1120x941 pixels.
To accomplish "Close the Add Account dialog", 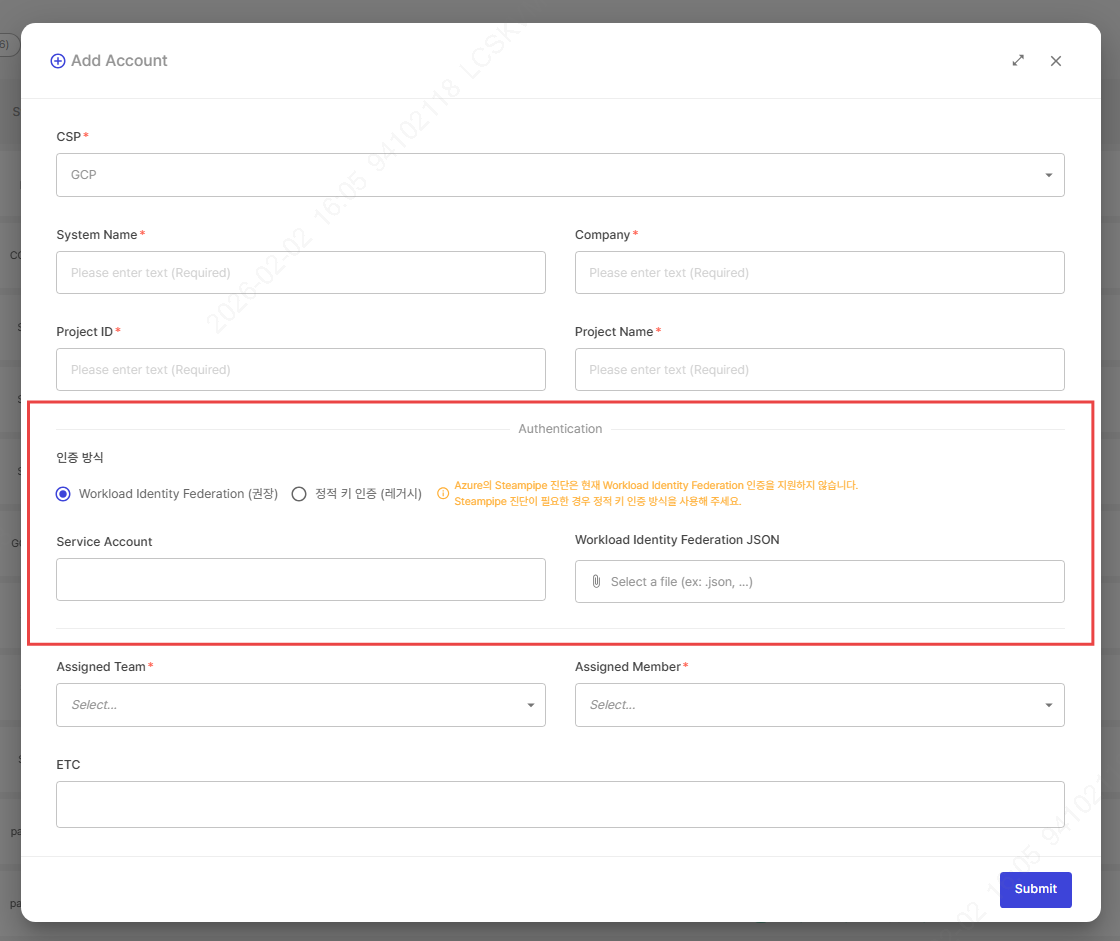I will coord(1056,61).
